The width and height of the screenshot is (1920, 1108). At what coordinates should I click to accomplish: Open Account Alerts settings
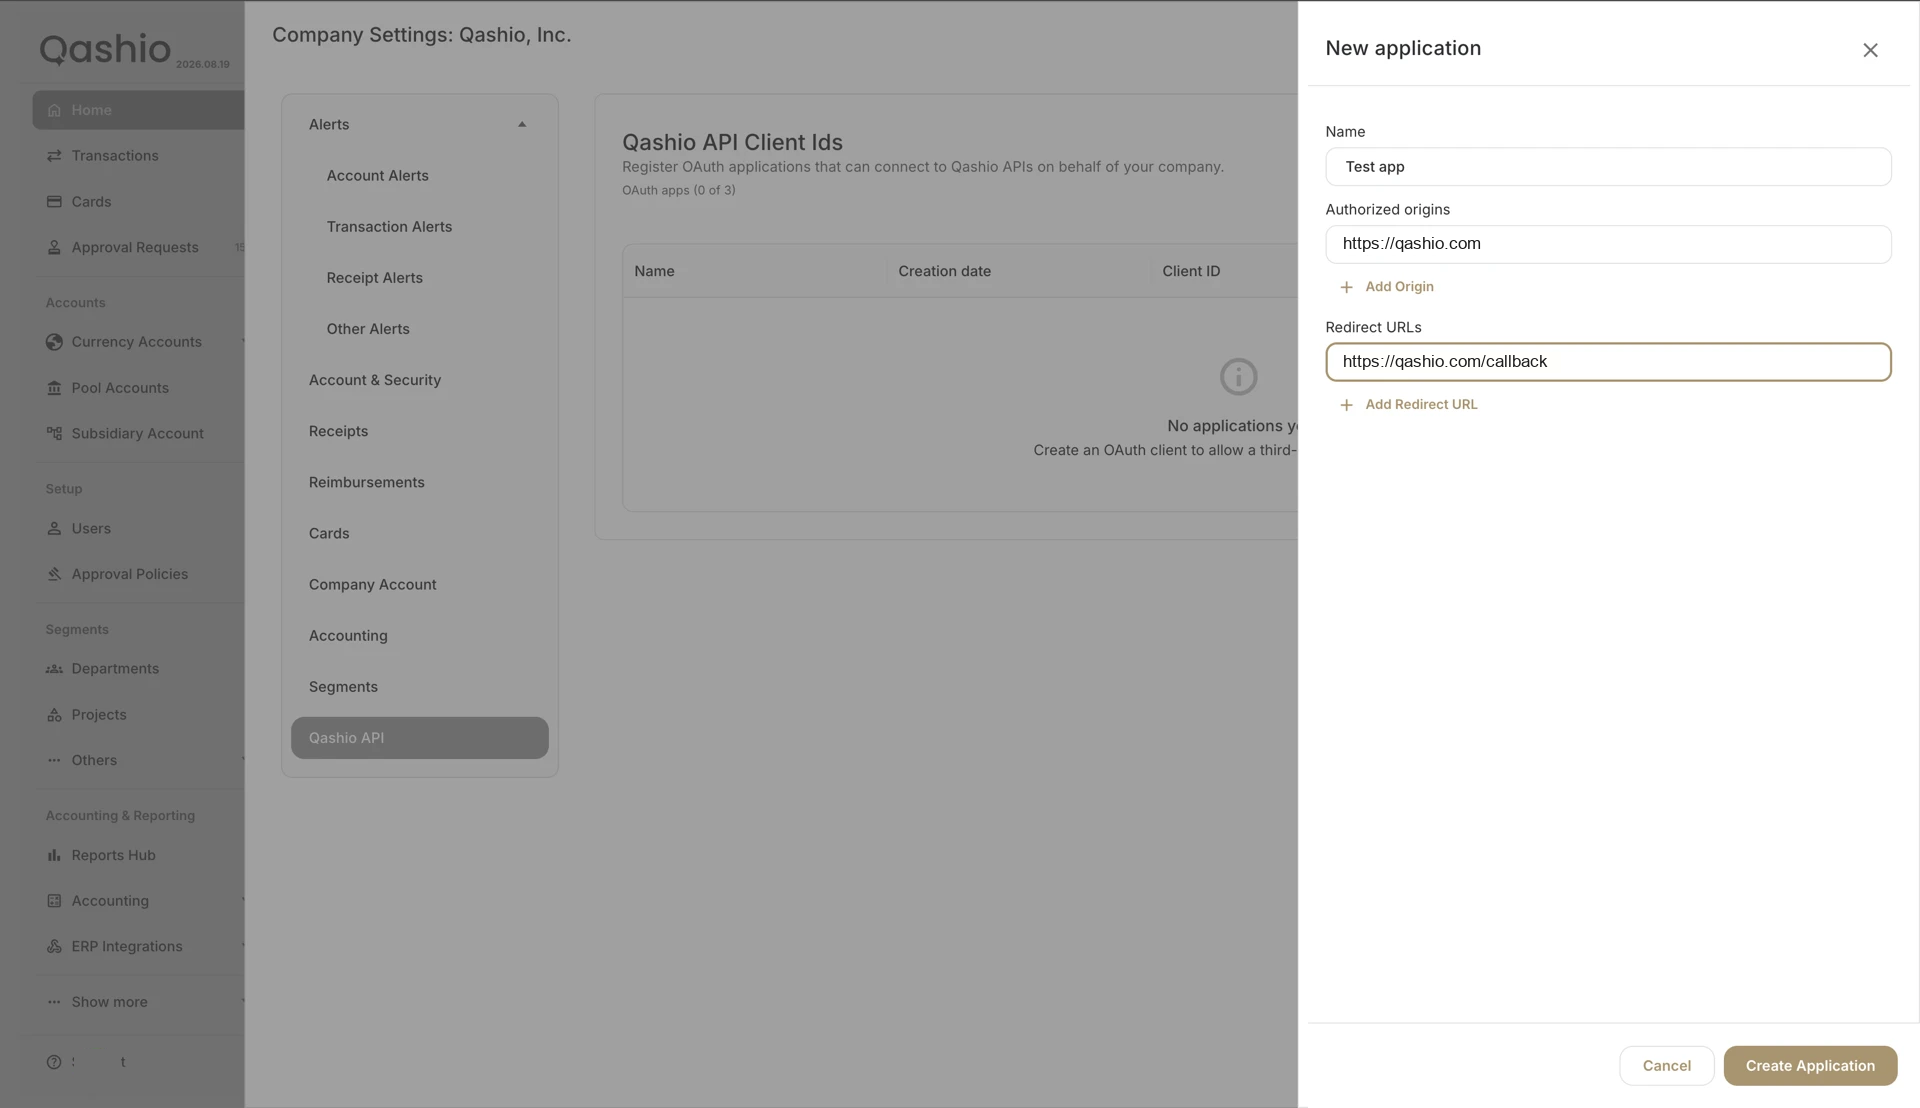[x=377, y=176]
